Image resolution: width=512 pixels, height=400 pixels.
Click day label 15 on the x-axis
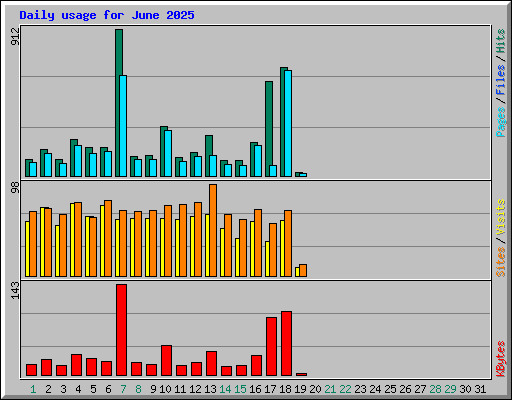click(x=240, y=389)
